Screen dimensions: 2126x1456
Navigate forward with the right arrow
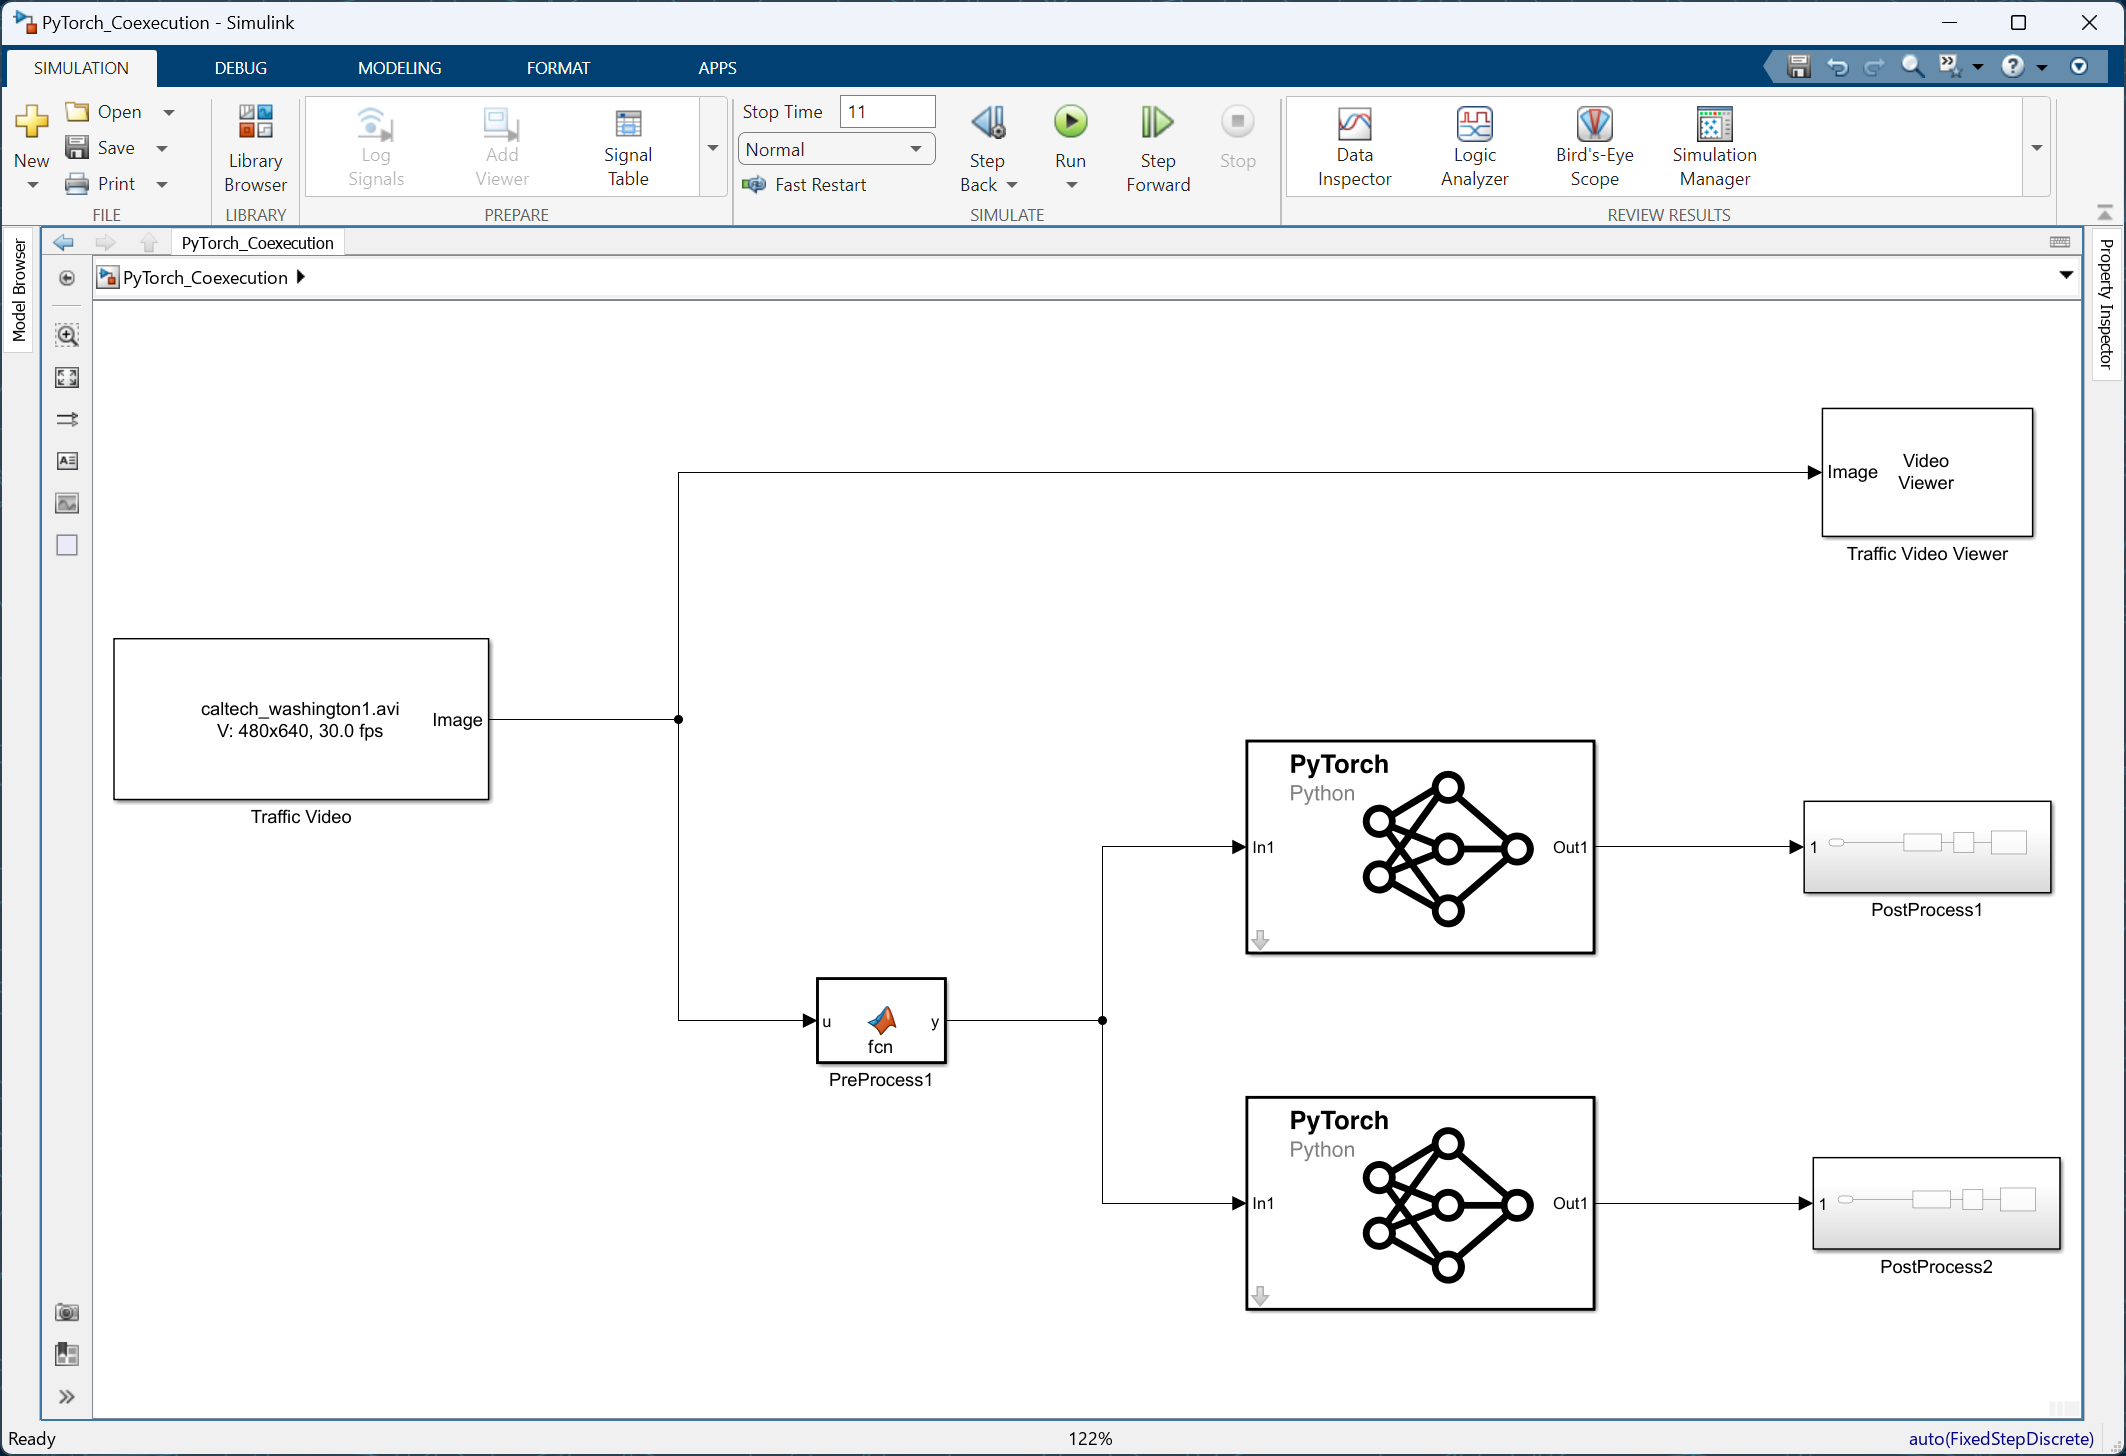point(106,243)
